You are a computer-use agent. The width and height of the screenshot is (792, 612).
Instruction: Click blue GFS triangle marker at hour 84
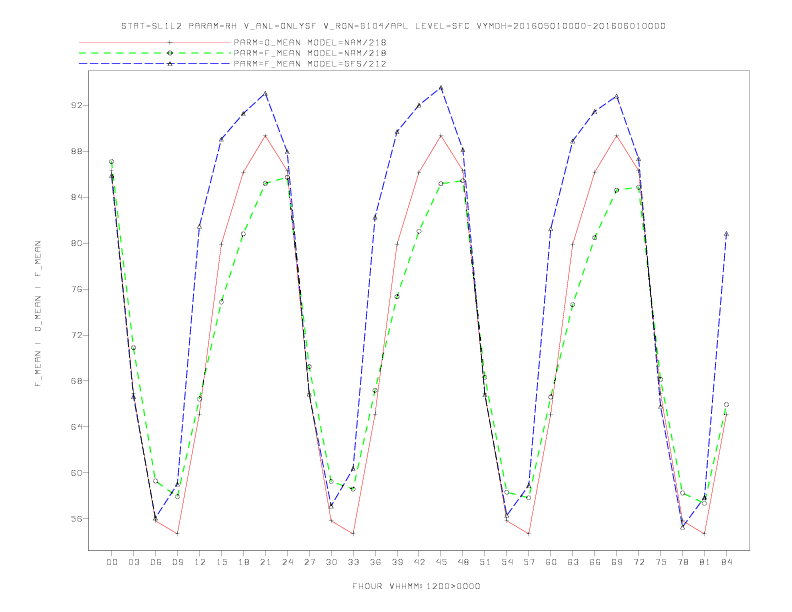(x=726, y=234)
